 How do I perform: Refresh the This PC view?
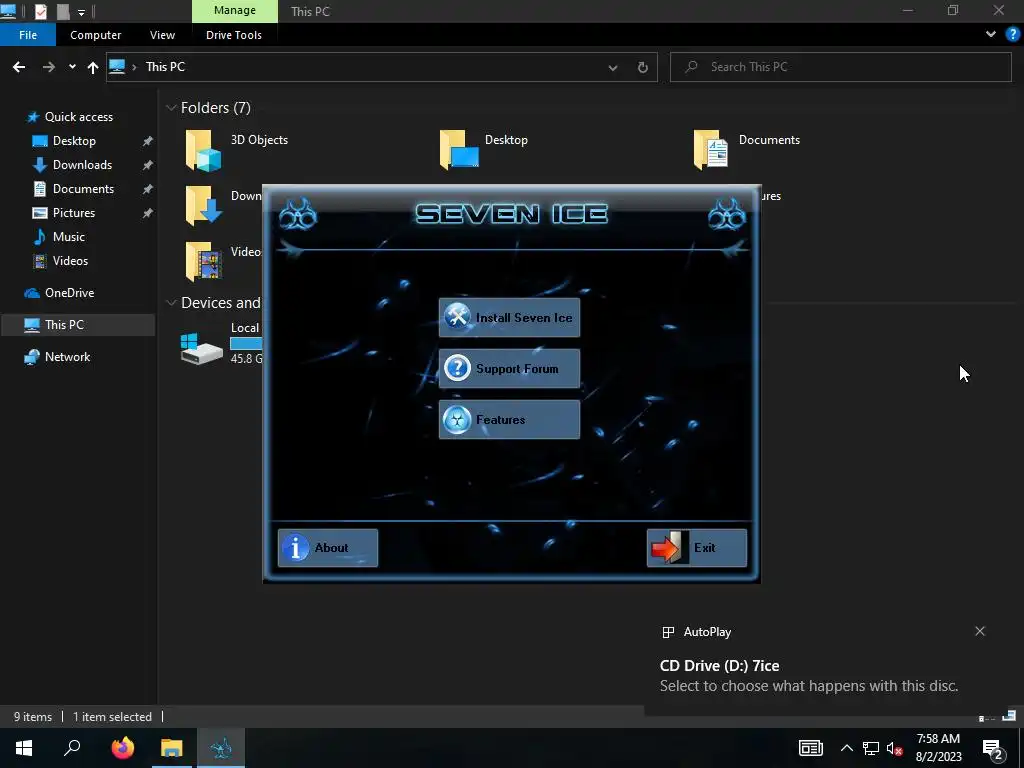click(x=643, y=67)
